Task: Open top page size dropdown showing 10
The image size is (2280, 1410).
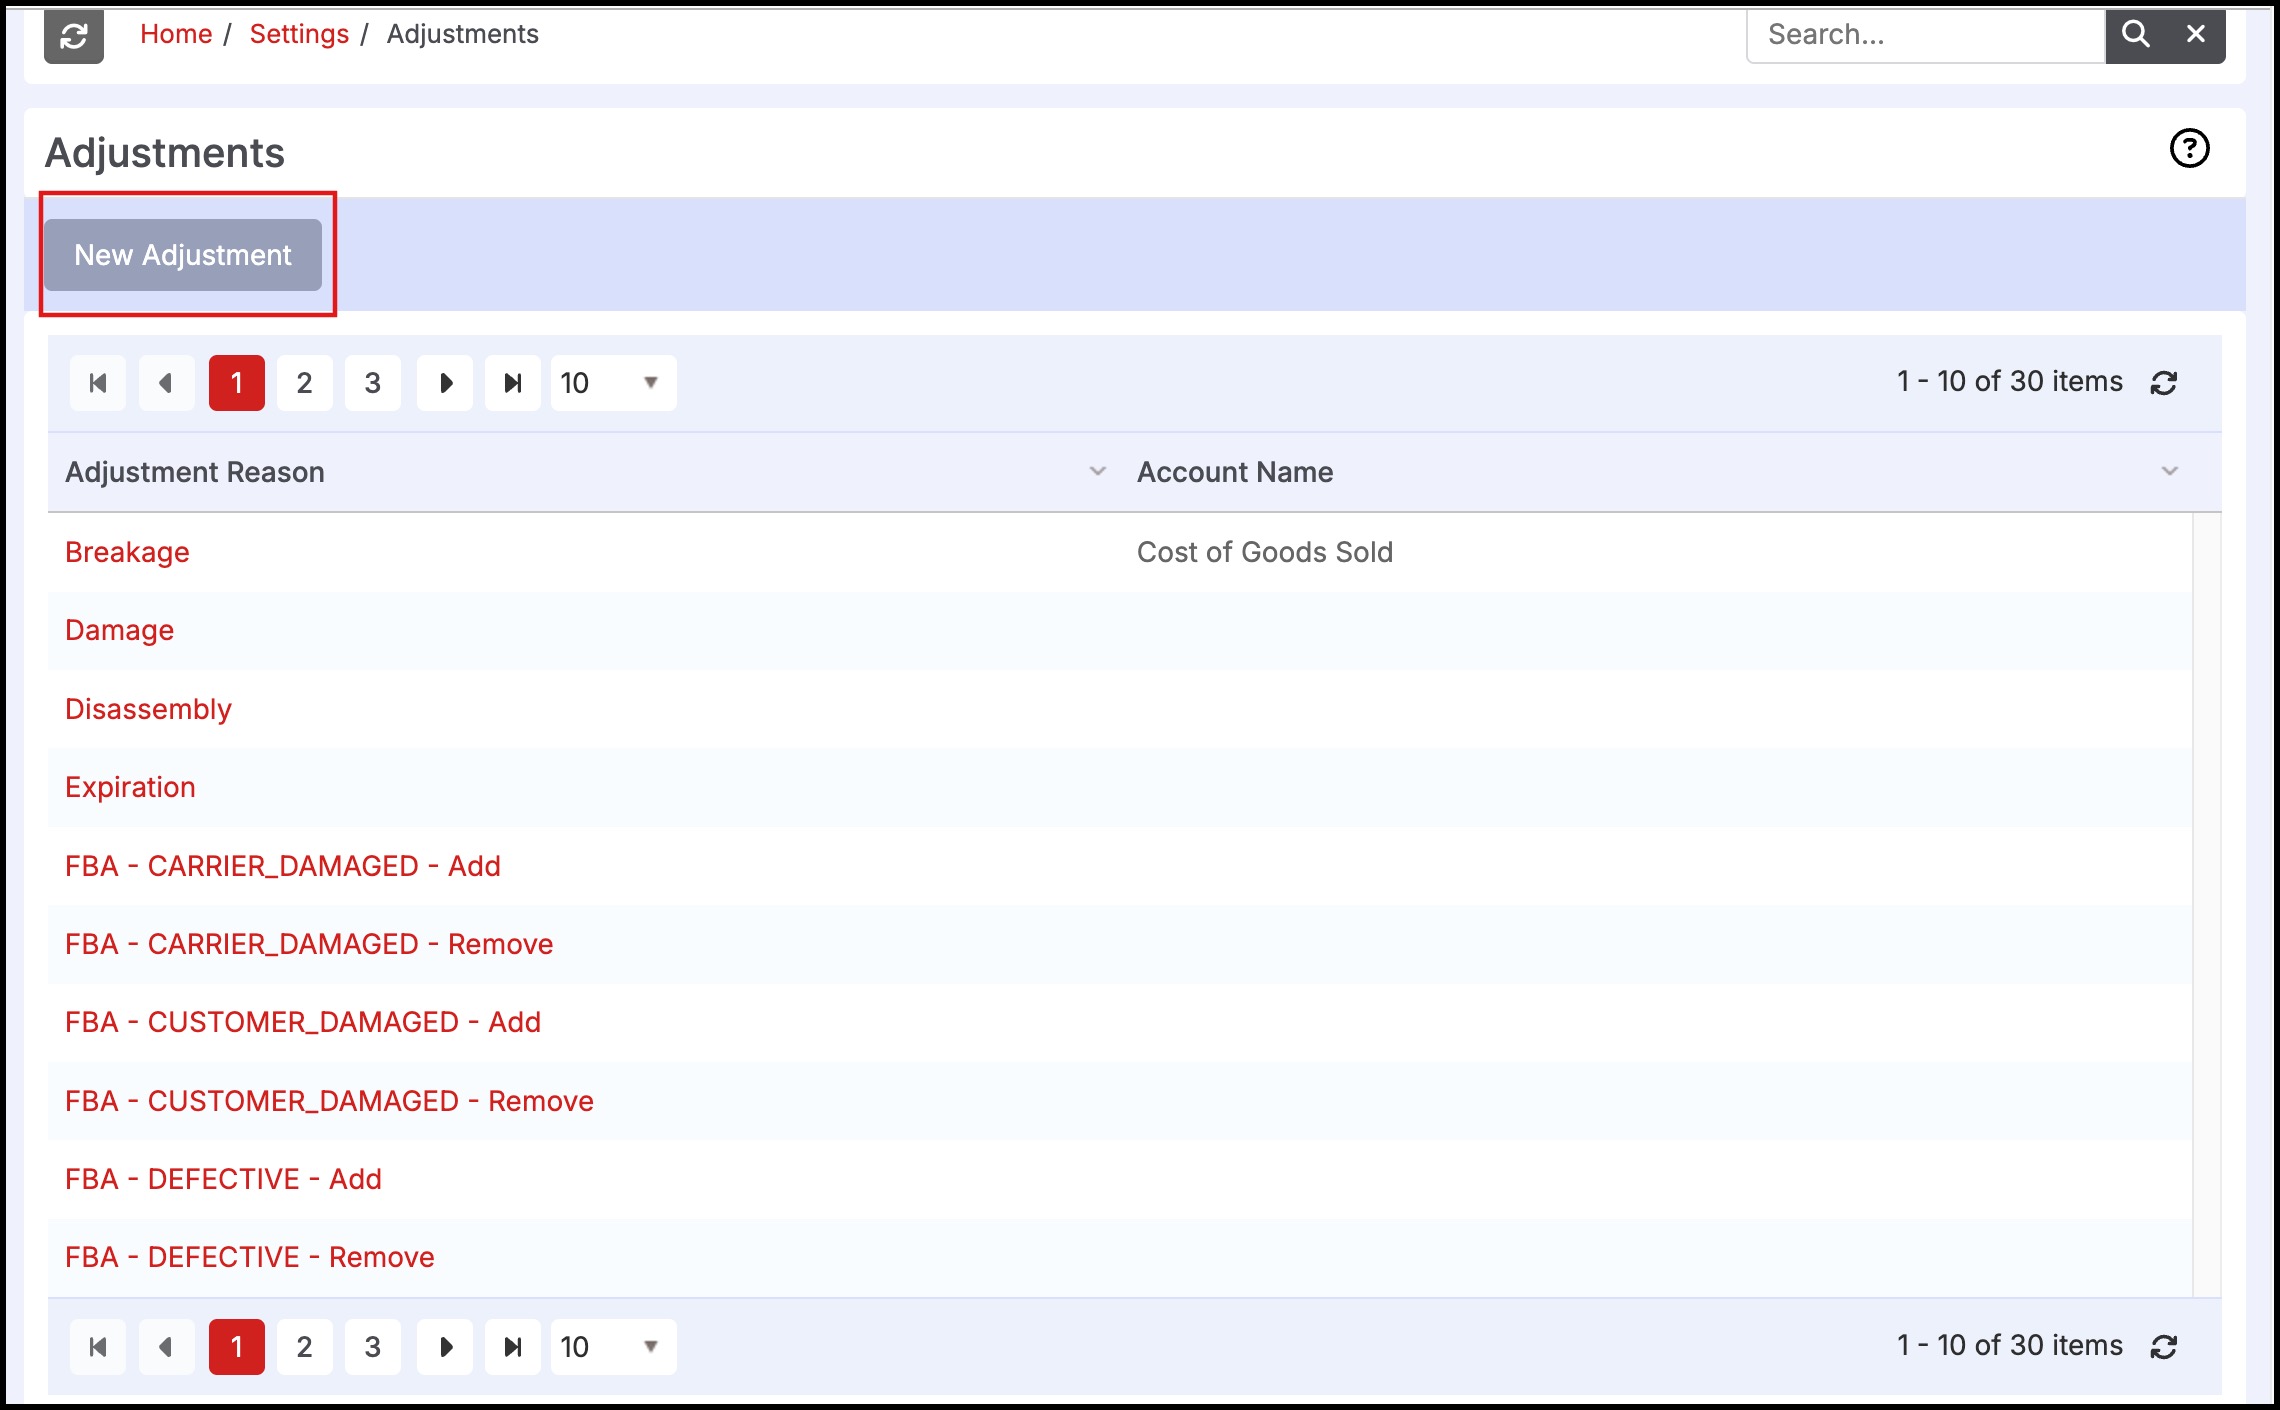Action: tap(613, 383)
